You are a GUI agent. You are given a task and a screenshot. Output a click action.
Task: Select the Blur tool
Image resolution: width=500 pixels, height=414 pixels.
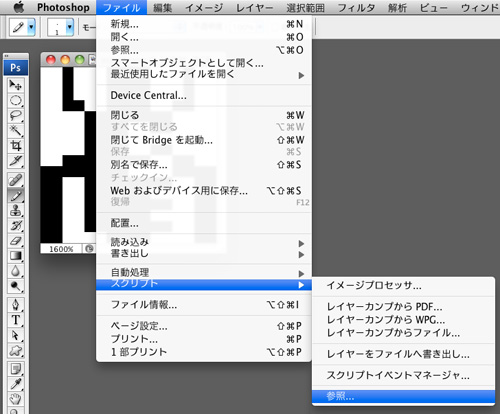coord(16,271)
